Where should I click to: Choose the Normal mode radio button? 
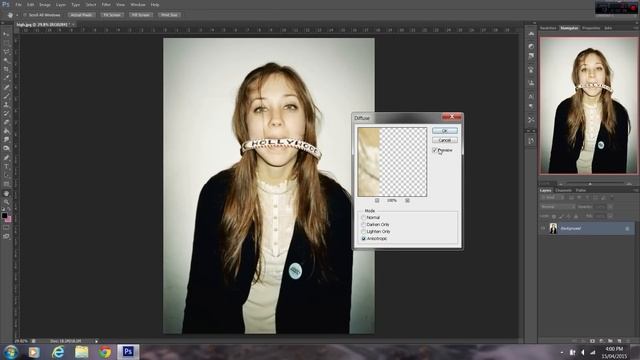pos(363,218)
